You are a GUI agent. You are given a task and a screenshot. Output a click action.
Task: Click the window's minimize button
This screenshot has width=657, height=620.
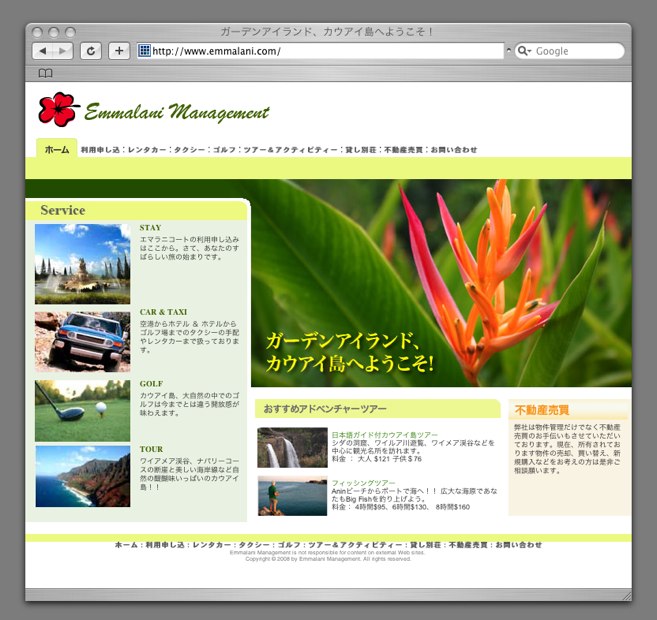pyautogui.click(x=54, y=32)
